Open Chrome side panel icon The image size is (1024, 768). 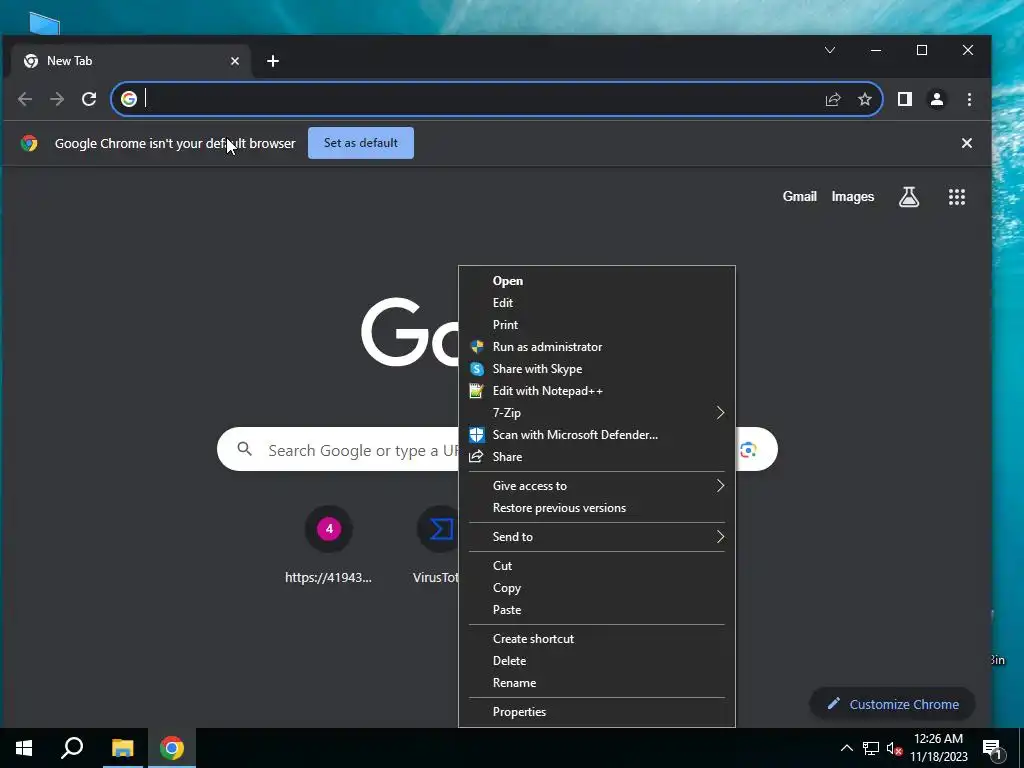click(904, 99)
